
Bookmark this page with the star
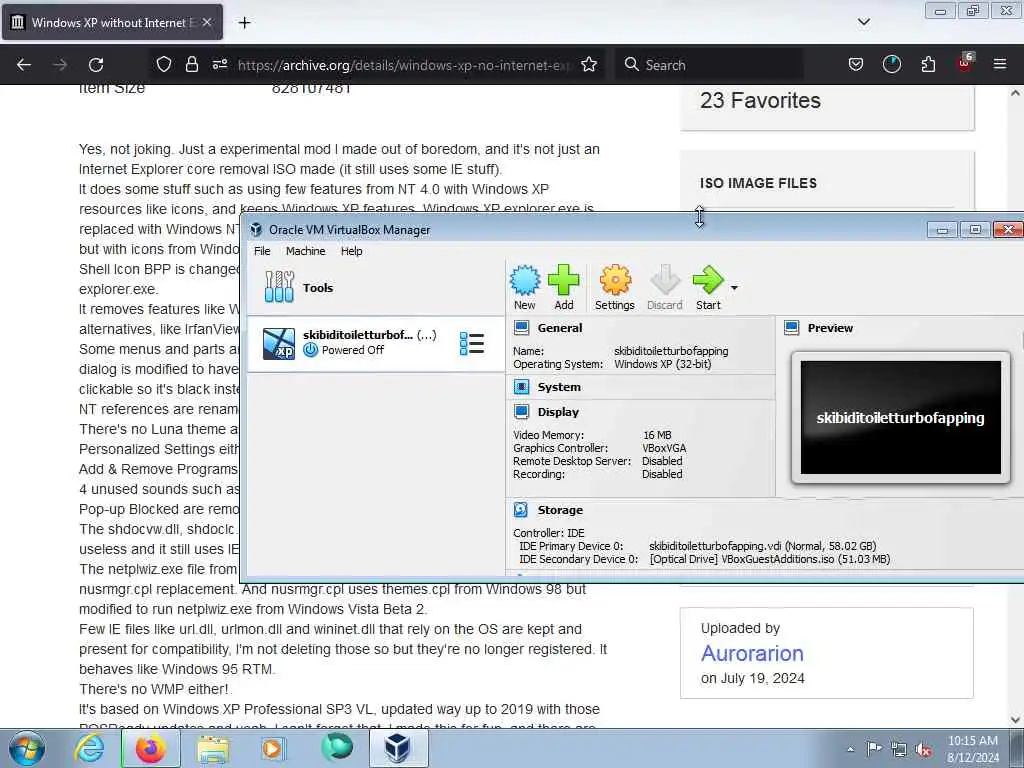[589, 64]
